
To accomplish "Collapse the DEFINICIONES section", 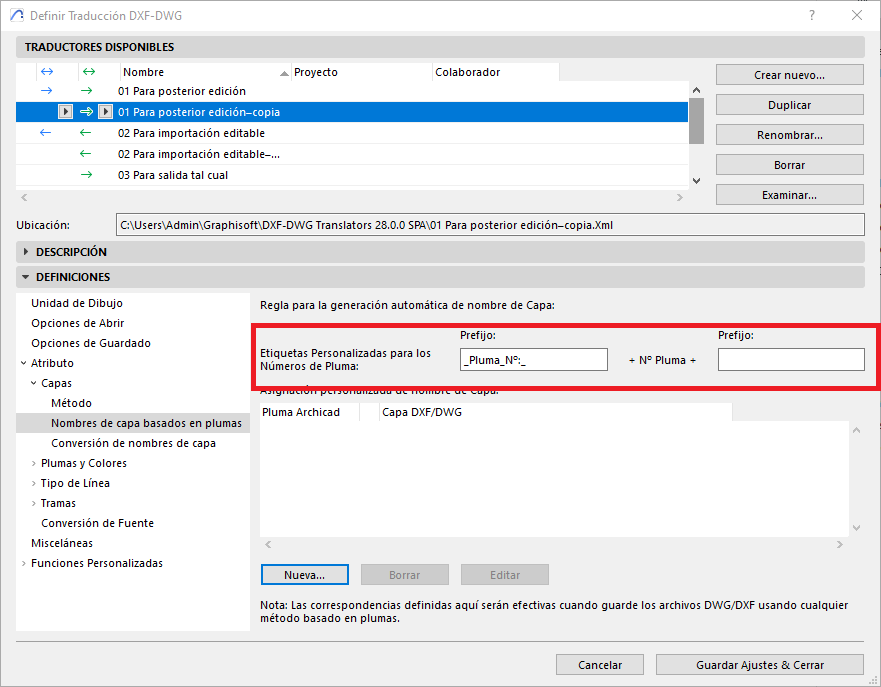I will pyautogui.click(x=26, y=277).
